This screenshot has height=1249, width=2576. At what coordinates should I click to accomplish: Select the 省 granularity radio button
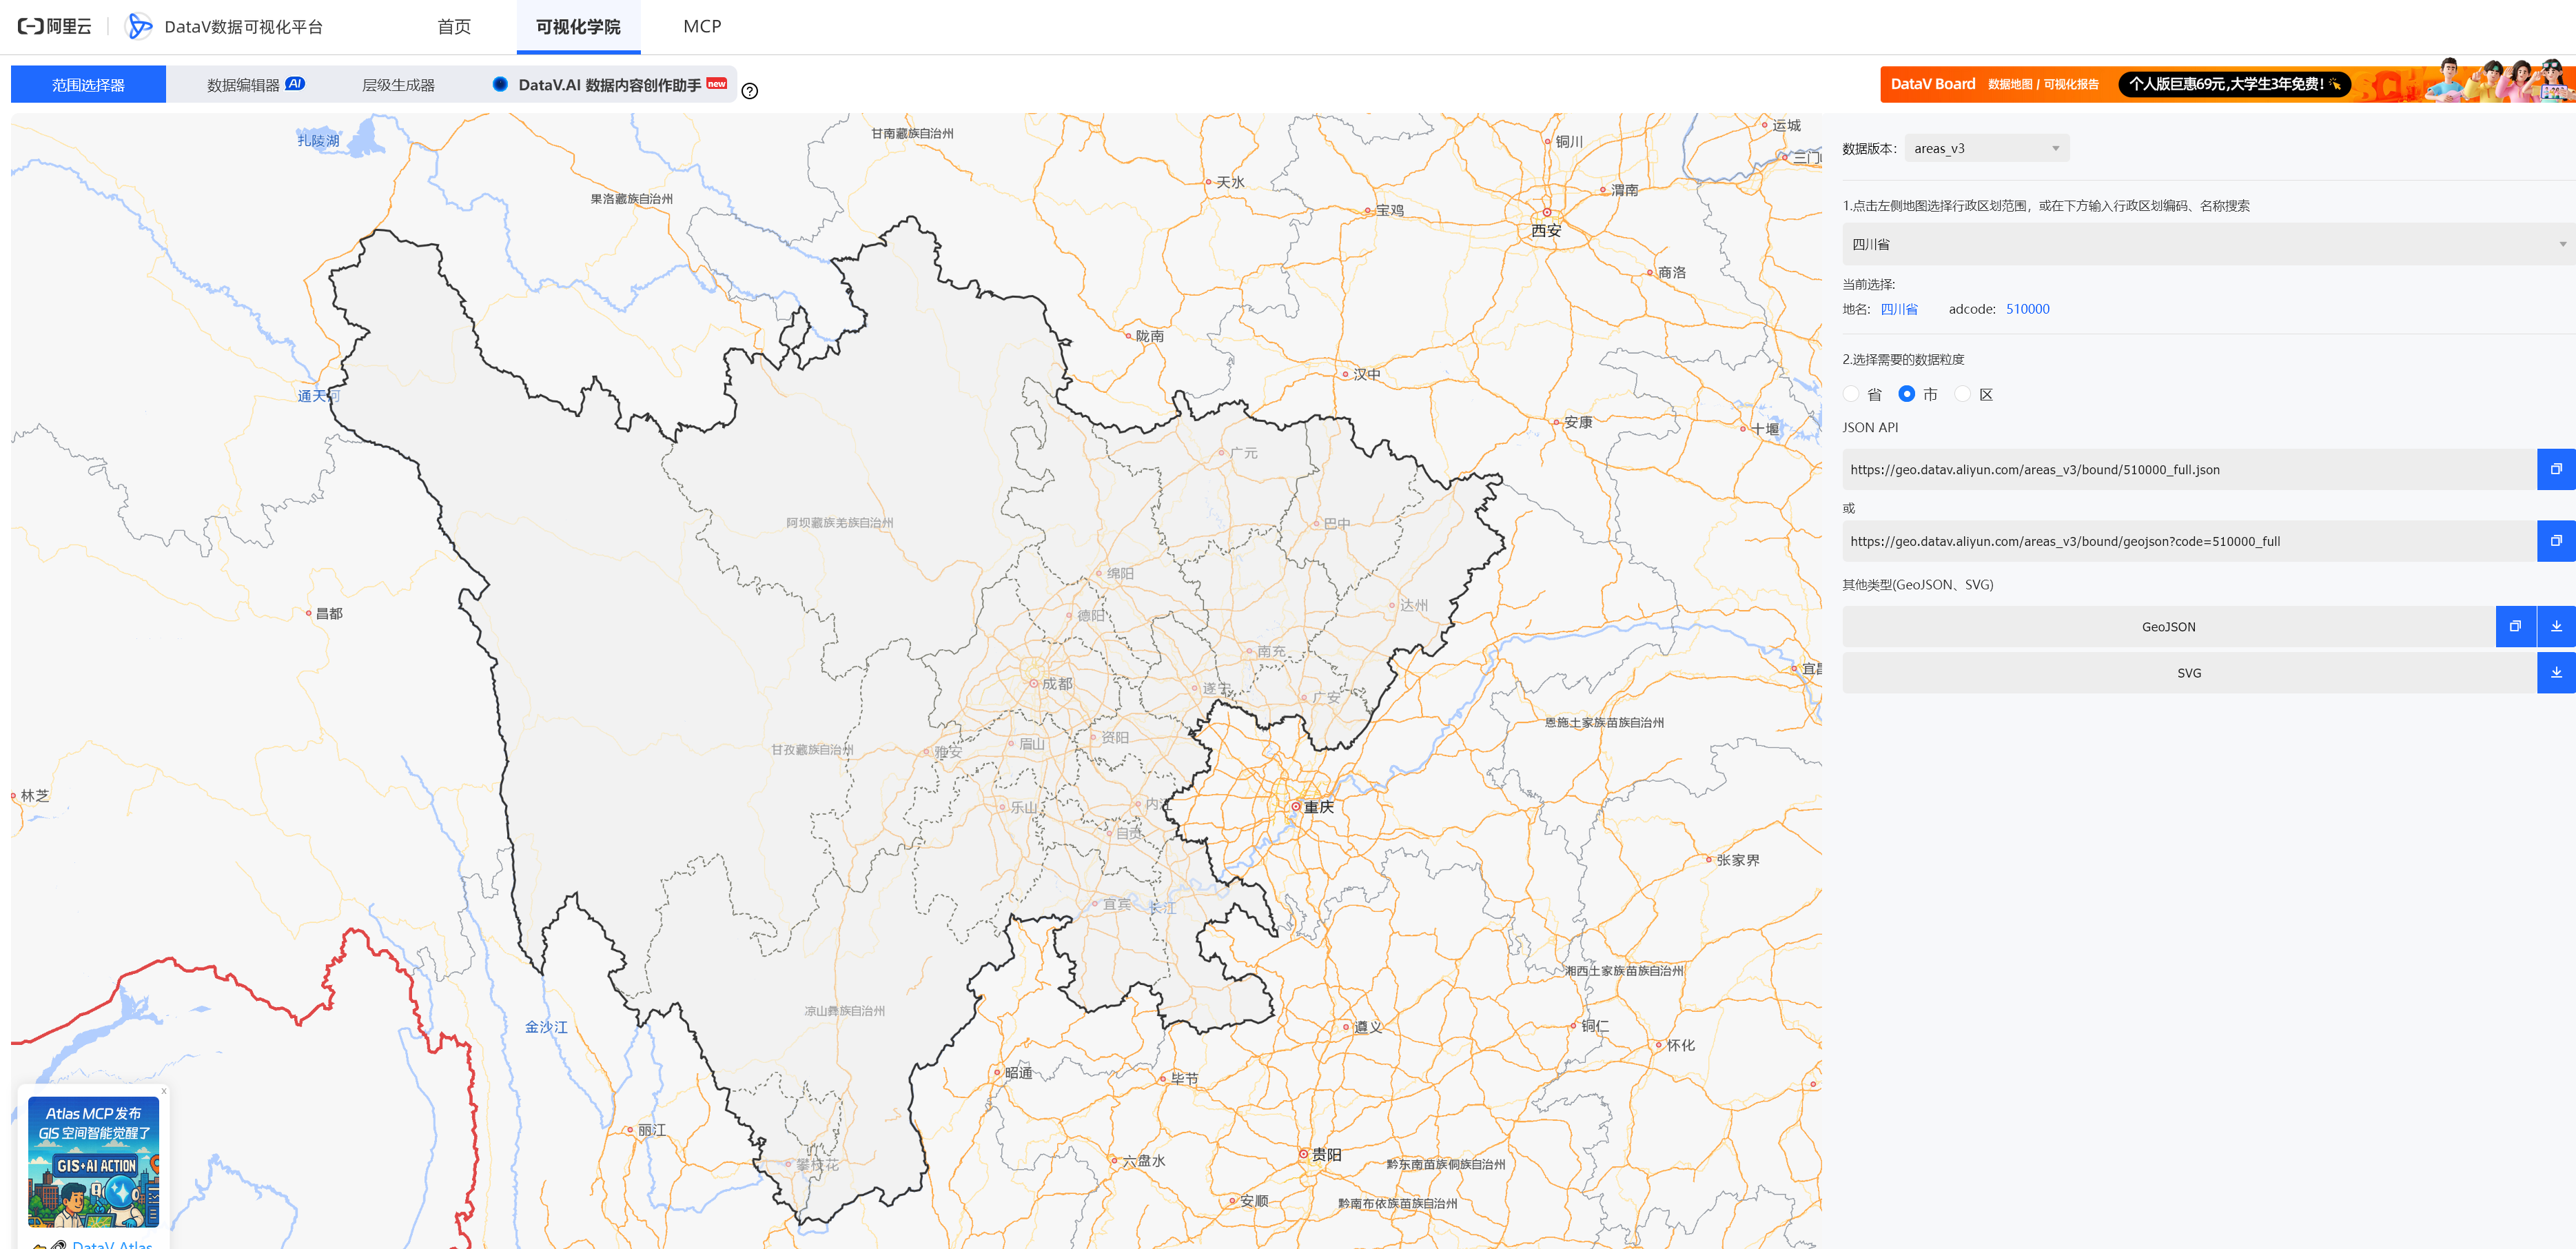(1851, 394)
